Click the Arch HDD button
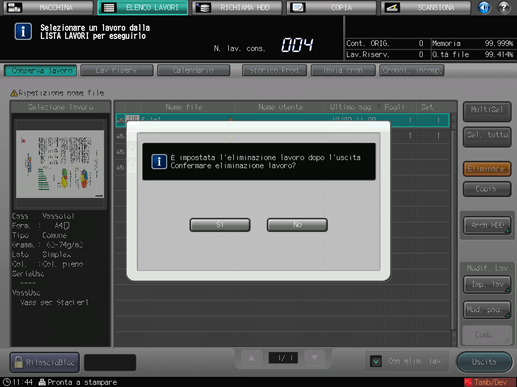This screenshot has width=517, height=387. coord(487,225)
